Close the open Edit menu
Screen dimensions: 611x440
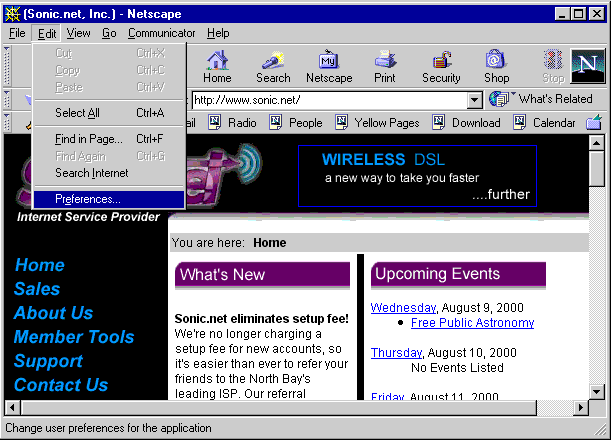(47, 34)
